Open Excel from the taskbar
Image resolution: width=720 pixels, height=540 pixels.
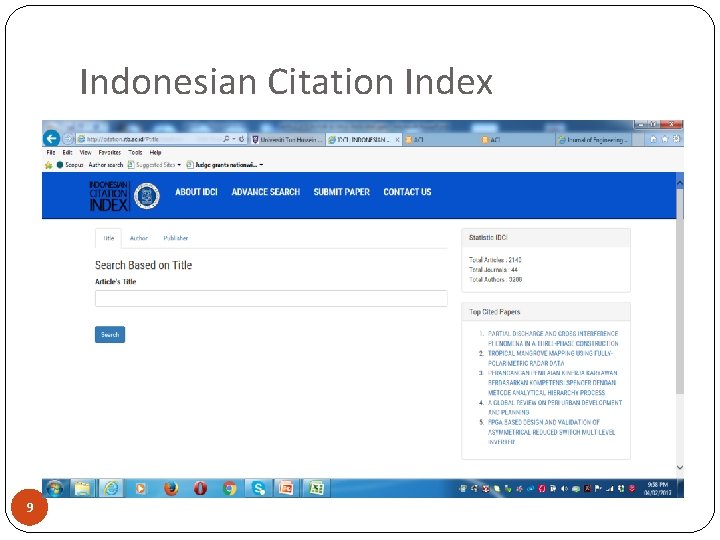click(316, 488)
